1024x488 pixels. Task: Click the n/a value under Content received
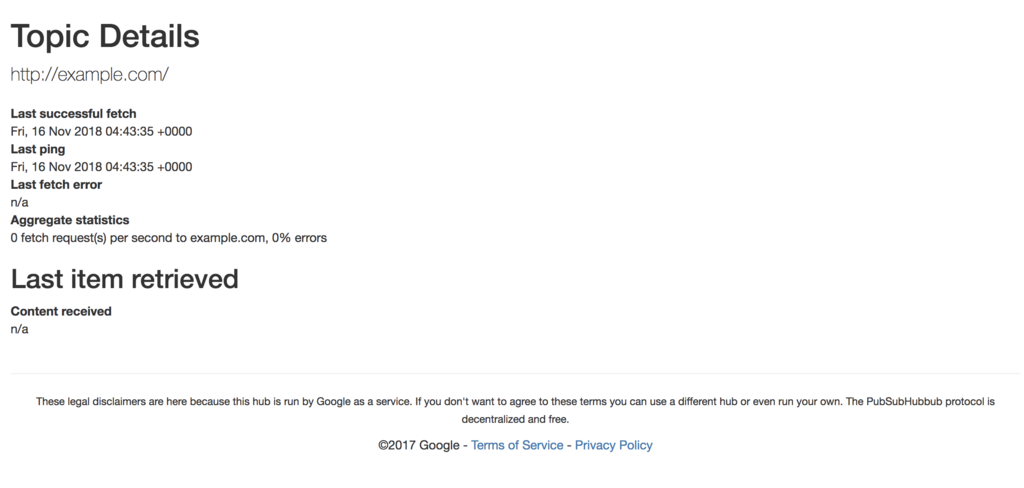point(20,329)
